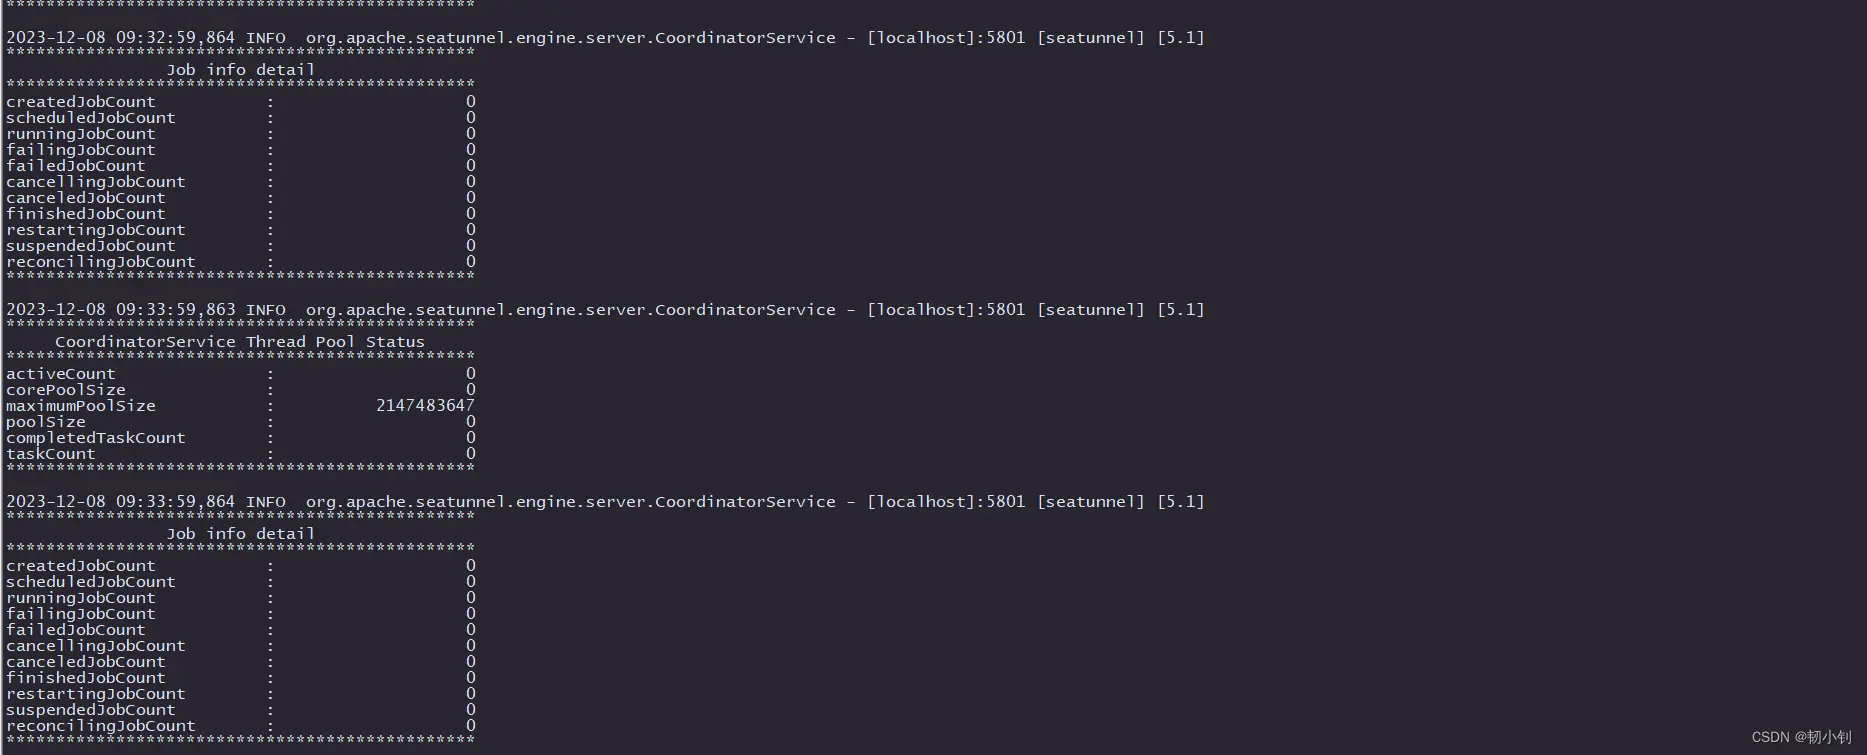Click the 09:33:59,863 timestamp log line

click(x=605, y=310)
